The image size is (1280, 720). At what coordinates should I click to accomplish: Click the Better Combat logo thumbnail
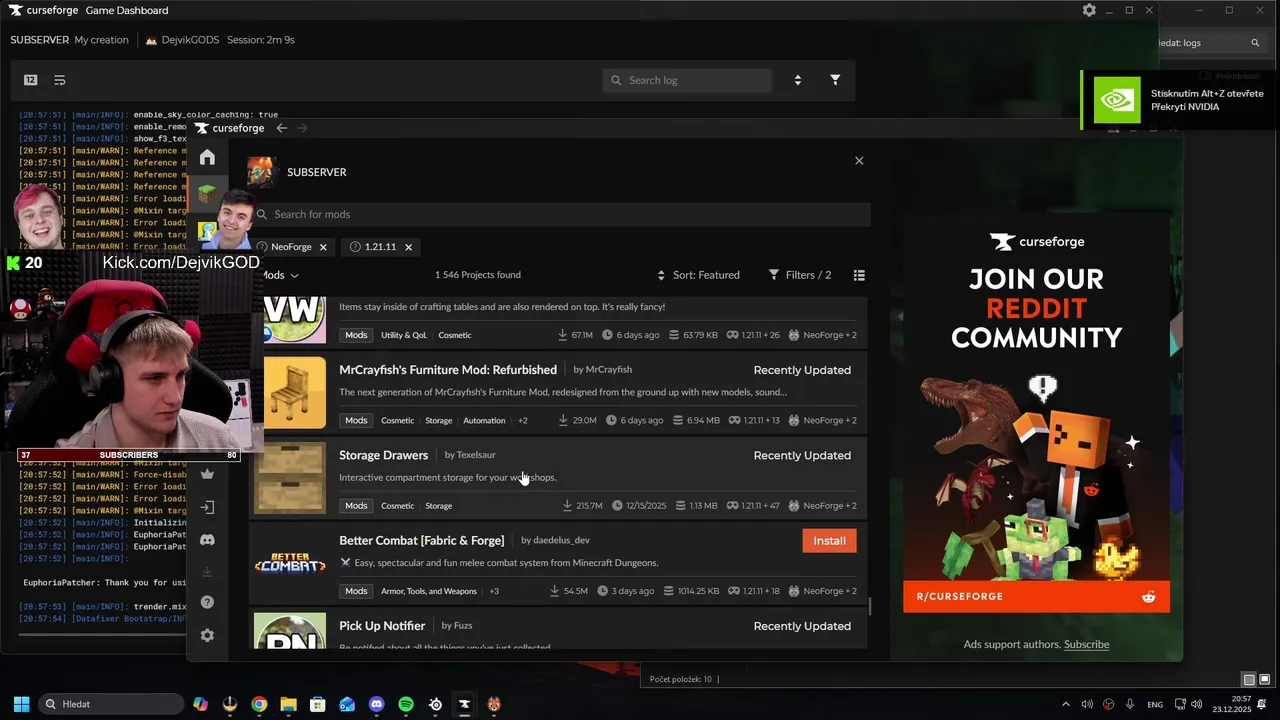pos(290,564)
